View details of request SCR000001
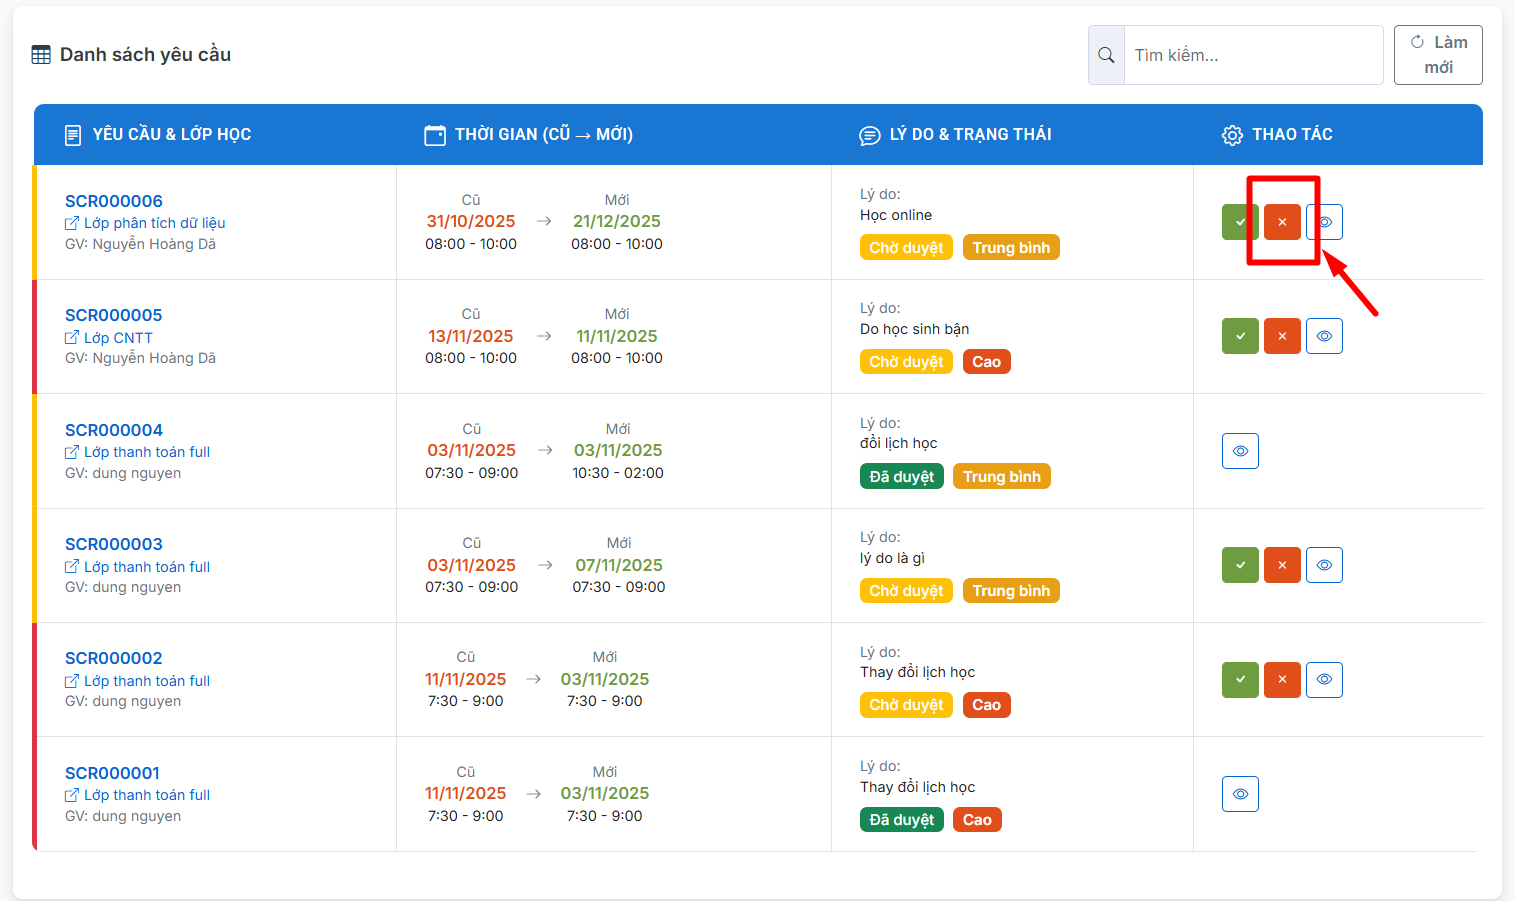Screen dimensions: 1515x901 coord(1240,794)
